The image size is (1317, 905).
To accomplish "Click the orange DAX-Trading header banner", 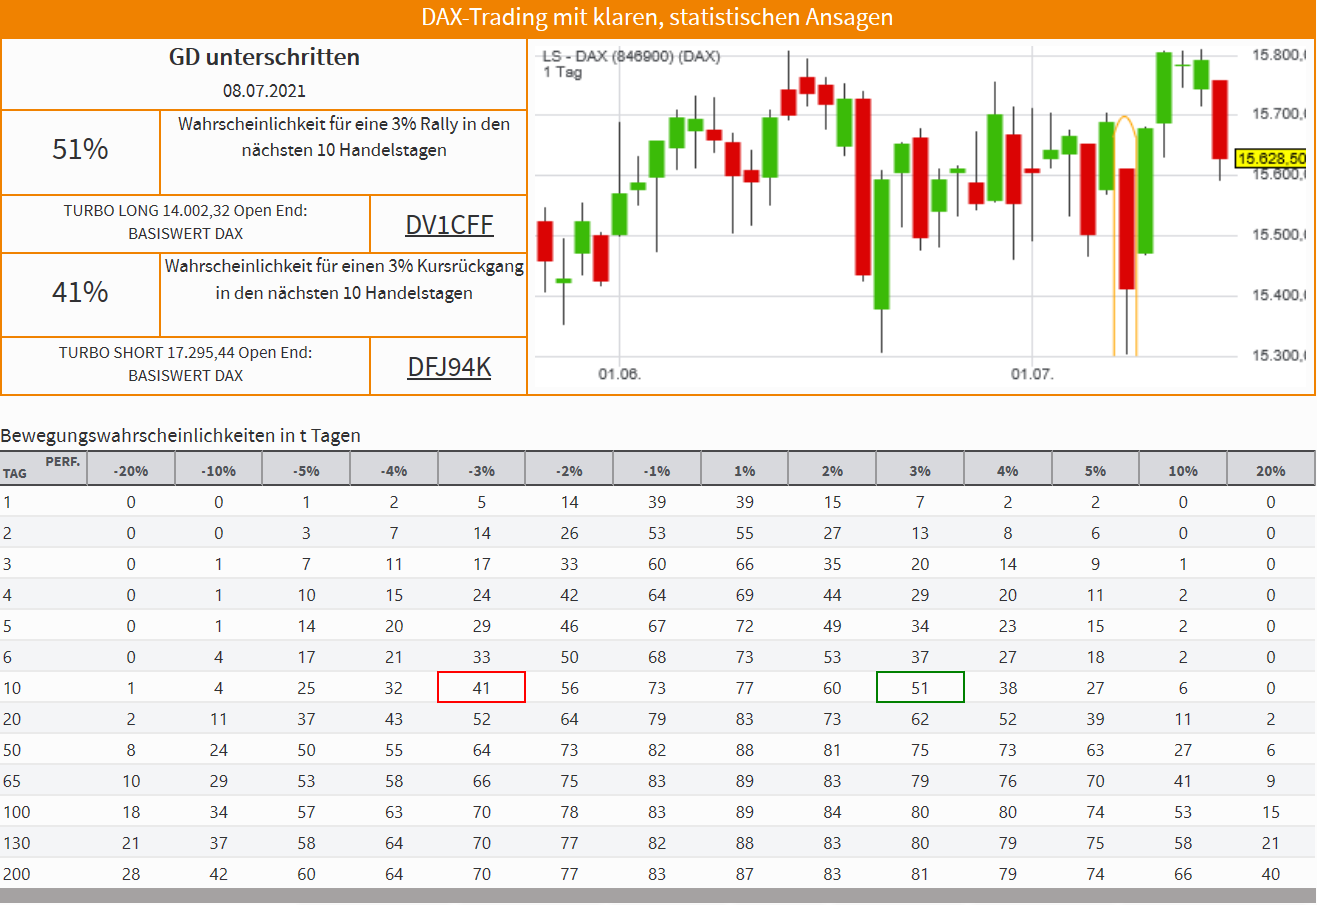I will pyautogui.click(x=657, y=18).
